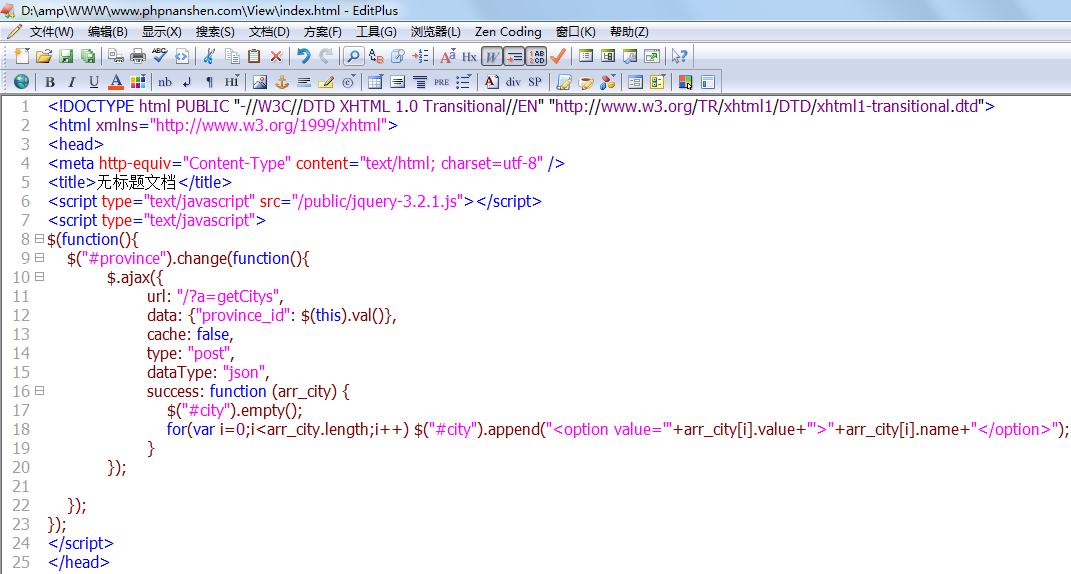Copy the selection
This screenshot has width=1071, height=574.
point(232,56)
